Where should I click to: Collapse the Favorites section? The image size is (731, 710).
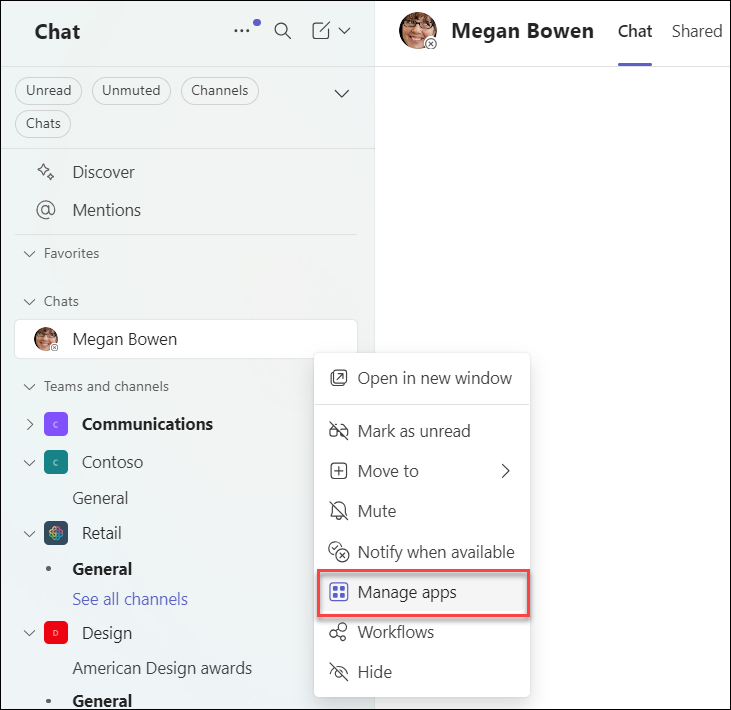[x=29, y=254]
